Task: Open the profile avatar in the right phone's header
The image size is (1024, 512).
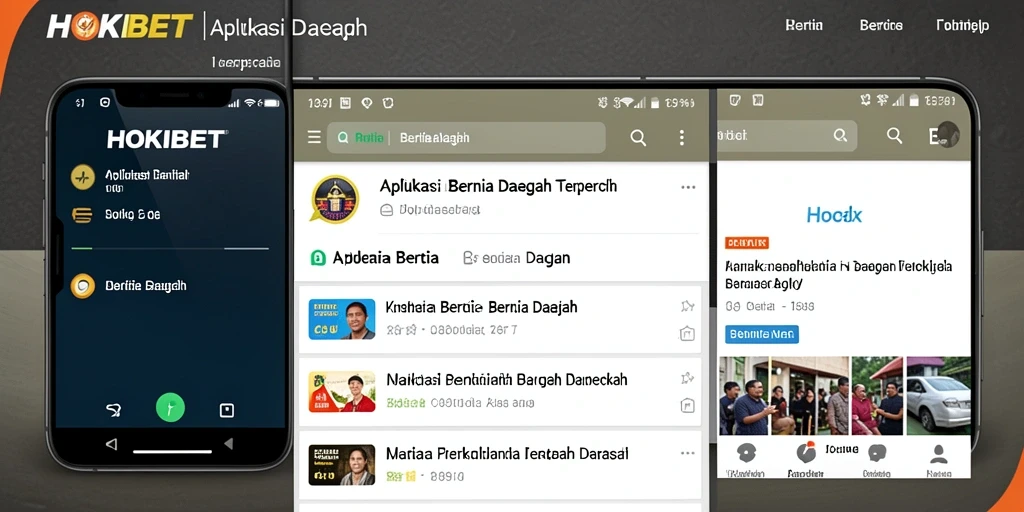Action: pos(948,134)
